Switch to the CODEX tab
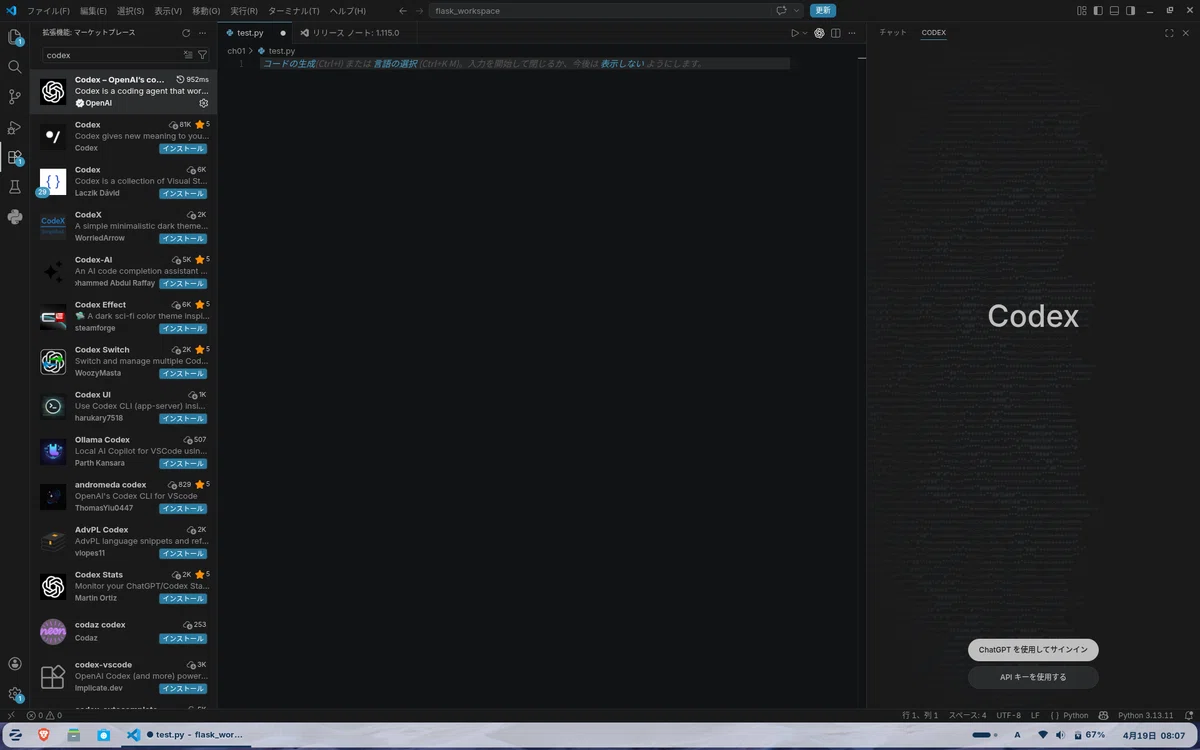The height and width of the screenshot is (750, 1200). (933, 33)
